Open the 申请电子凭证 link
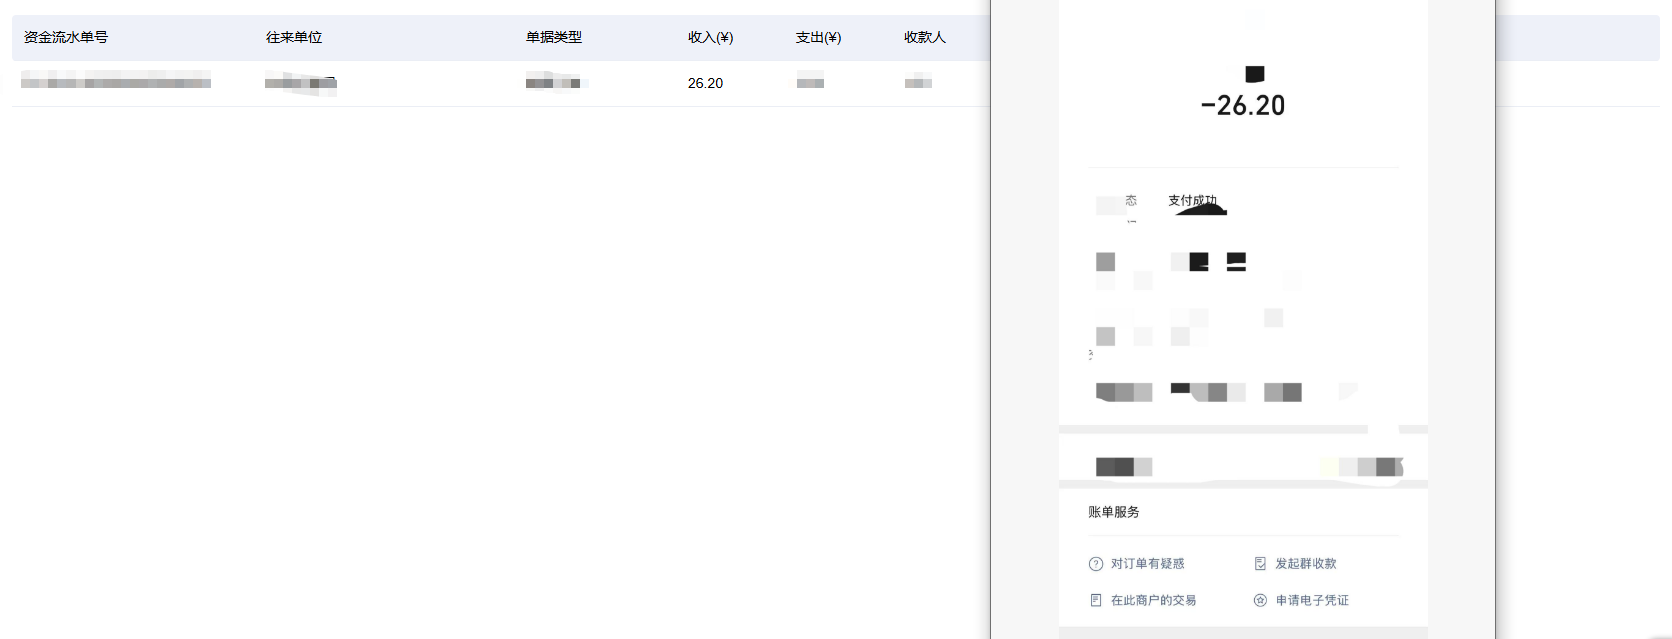Screen dimensions: 1672x639 [x=1312, y=600]
